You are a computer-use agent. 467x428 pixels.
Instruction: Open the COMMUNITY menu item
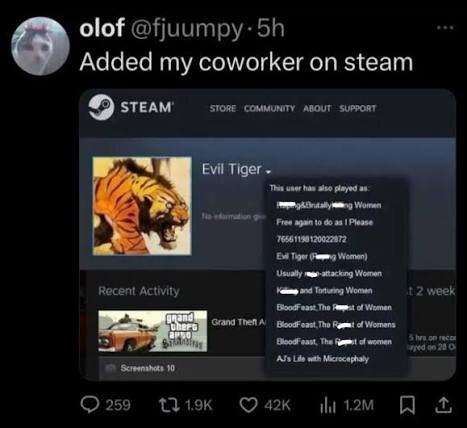[x=269, y=109]
